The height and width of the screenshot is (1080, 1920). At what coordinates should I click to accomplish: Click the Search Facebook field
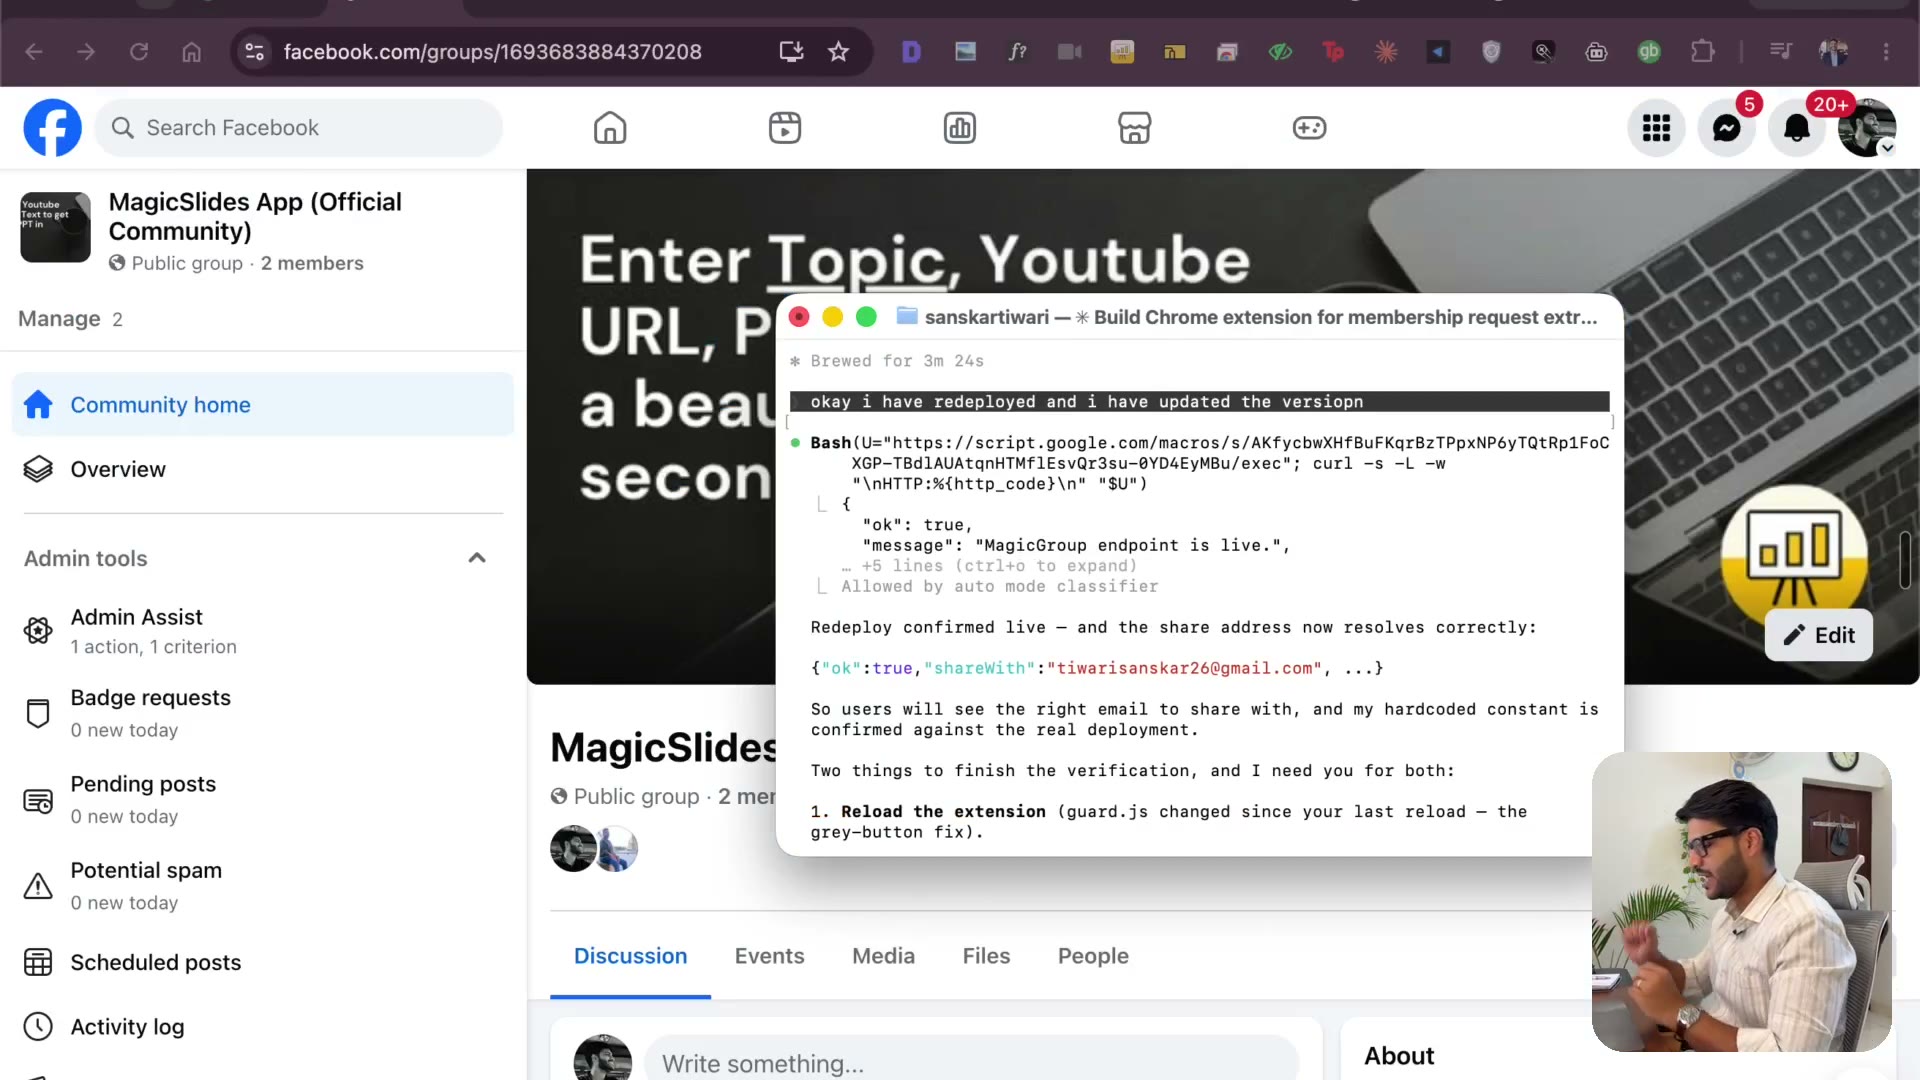pyautogui.click(x=299, y=128)
